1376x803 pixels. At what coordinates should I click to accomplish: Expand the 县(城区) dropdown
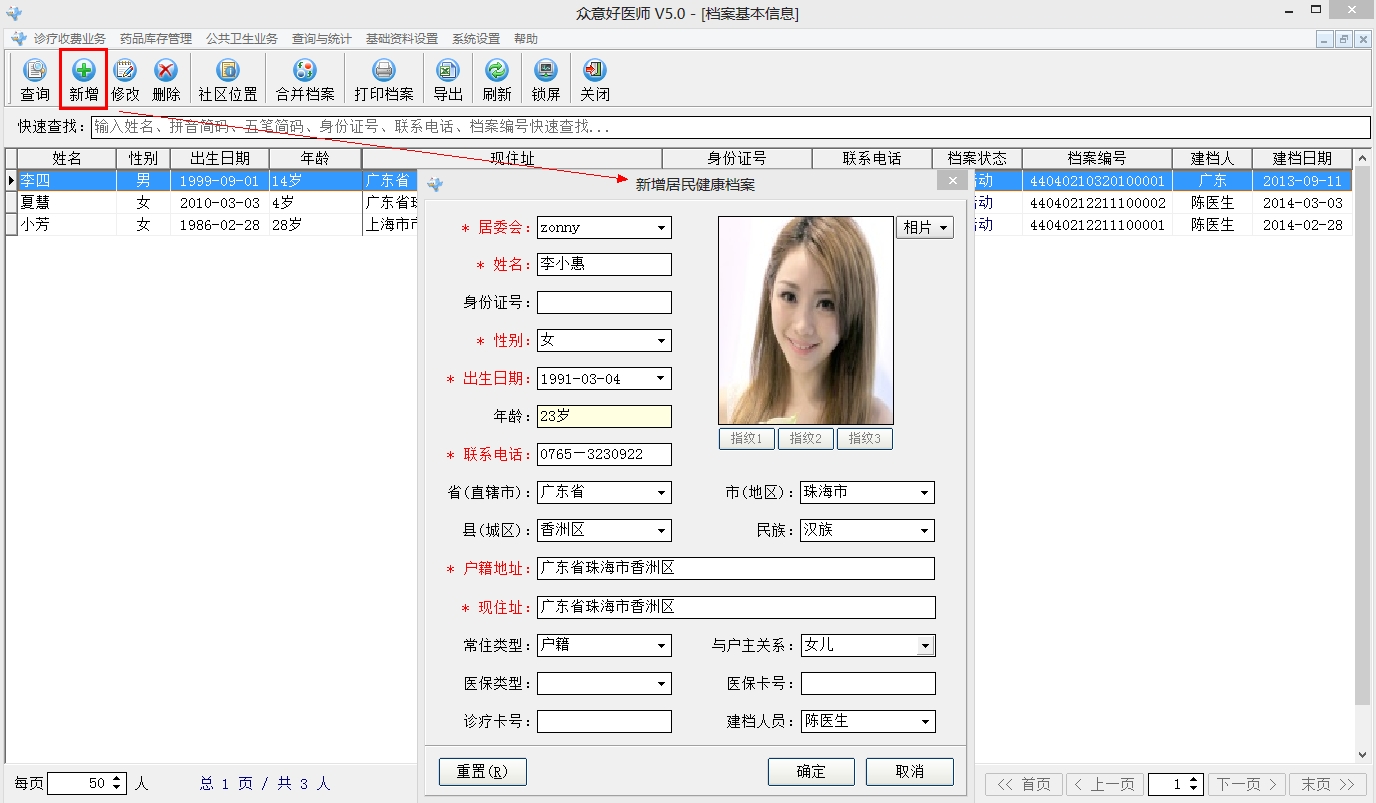point(661,531)
